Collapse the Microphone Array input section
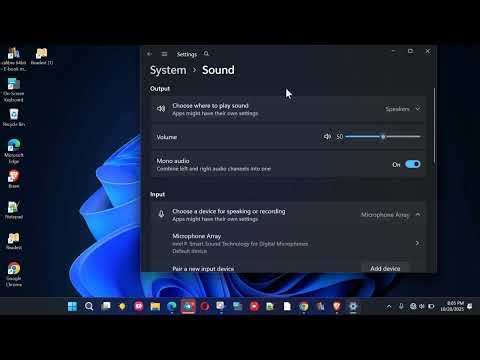Image resolution: width=480 pixels, height=360 pixels. click(x=418, y=214)
